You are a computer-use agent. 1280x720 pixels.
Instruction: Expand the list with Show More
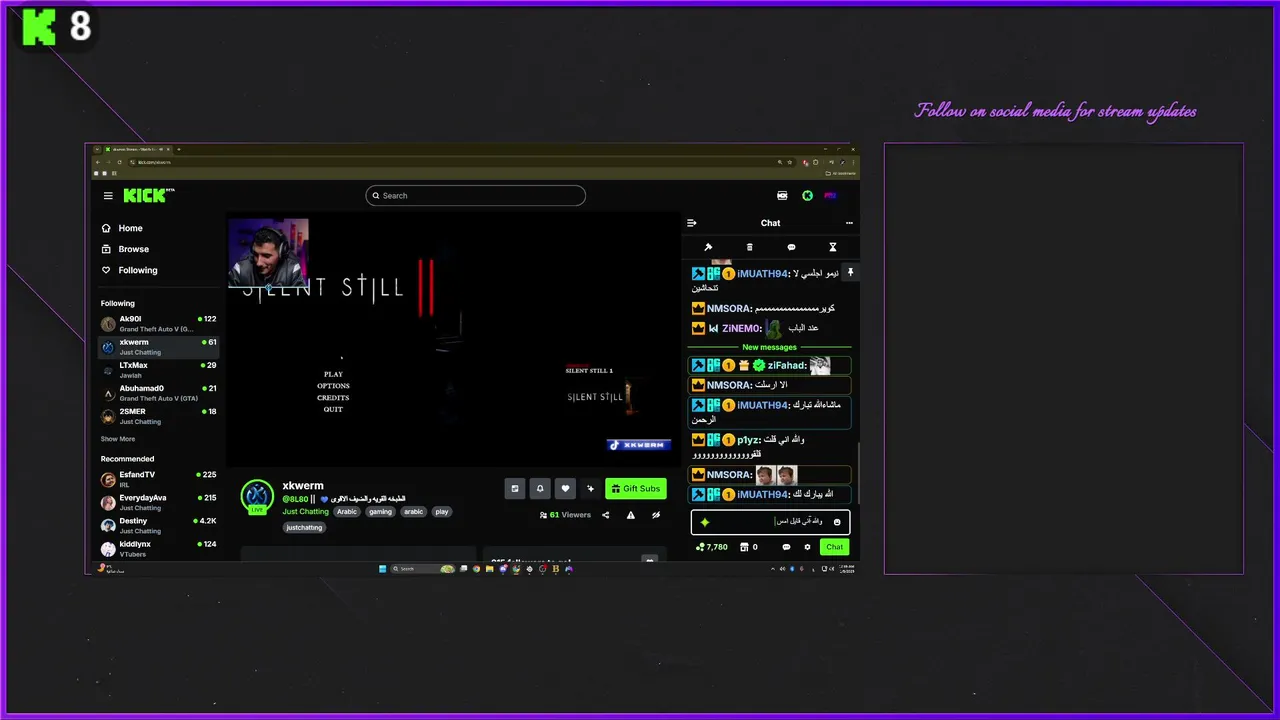point(118,439)
